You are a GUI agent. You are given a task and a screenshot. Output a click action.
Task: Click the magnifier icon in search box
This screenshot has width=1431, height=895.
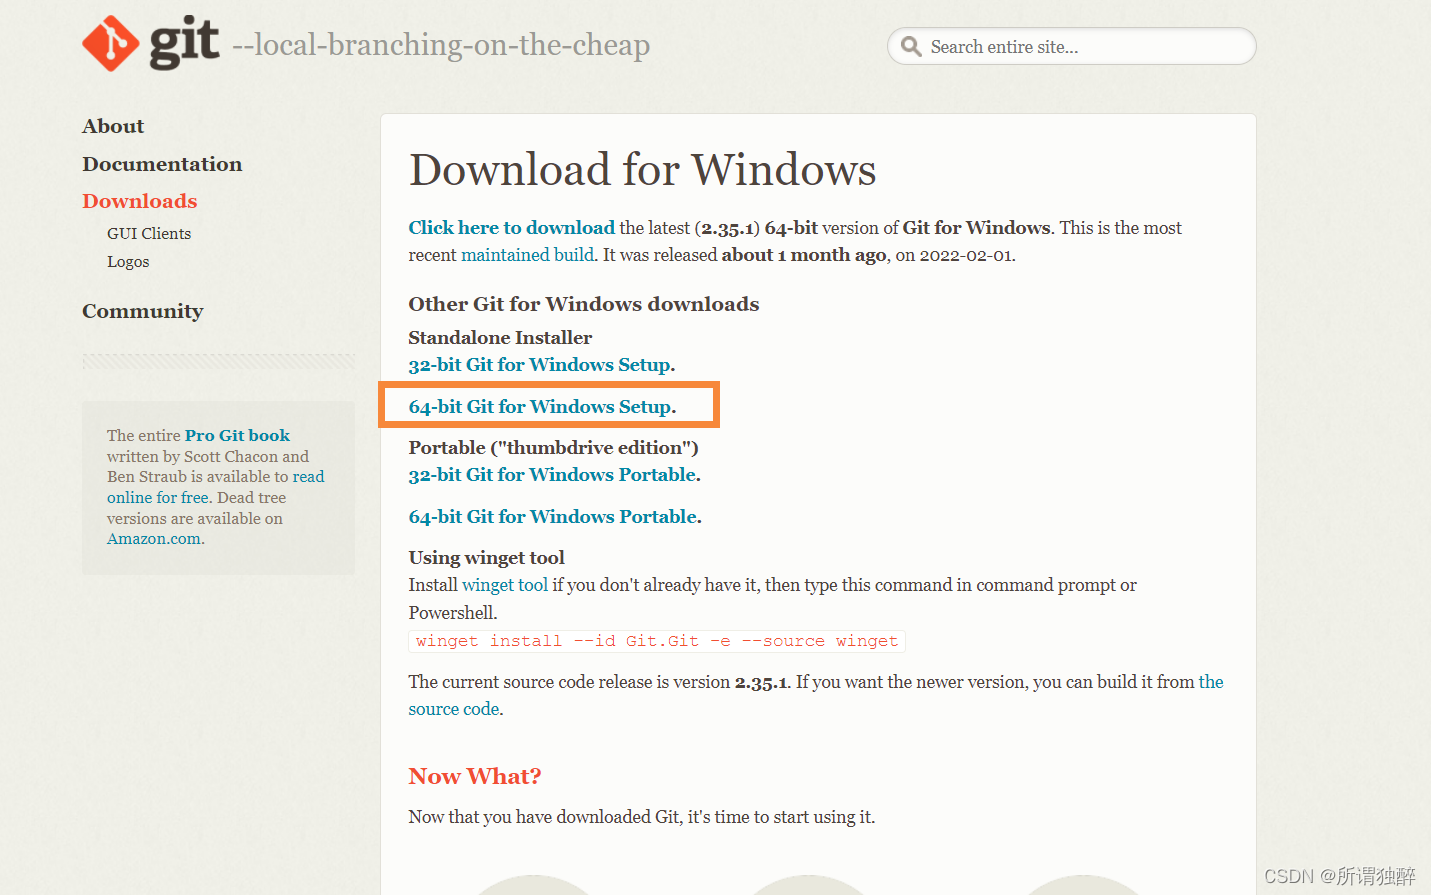pos(911,46)
